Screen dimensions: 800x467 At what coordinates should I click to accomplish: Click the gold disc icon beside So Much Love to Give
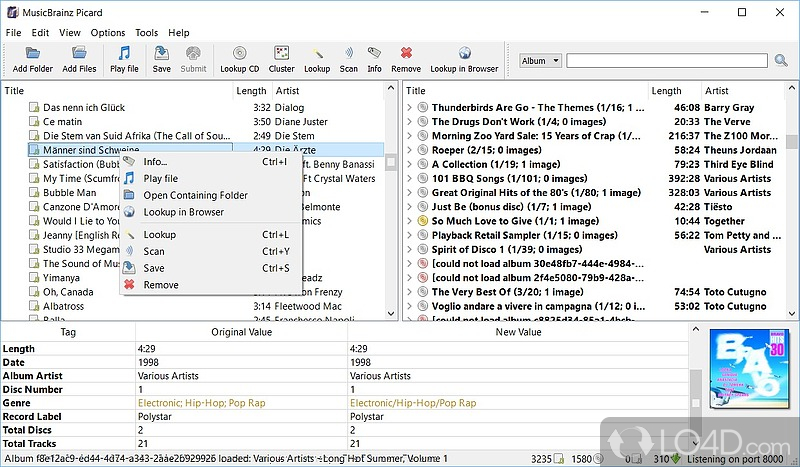pos(422,221)
